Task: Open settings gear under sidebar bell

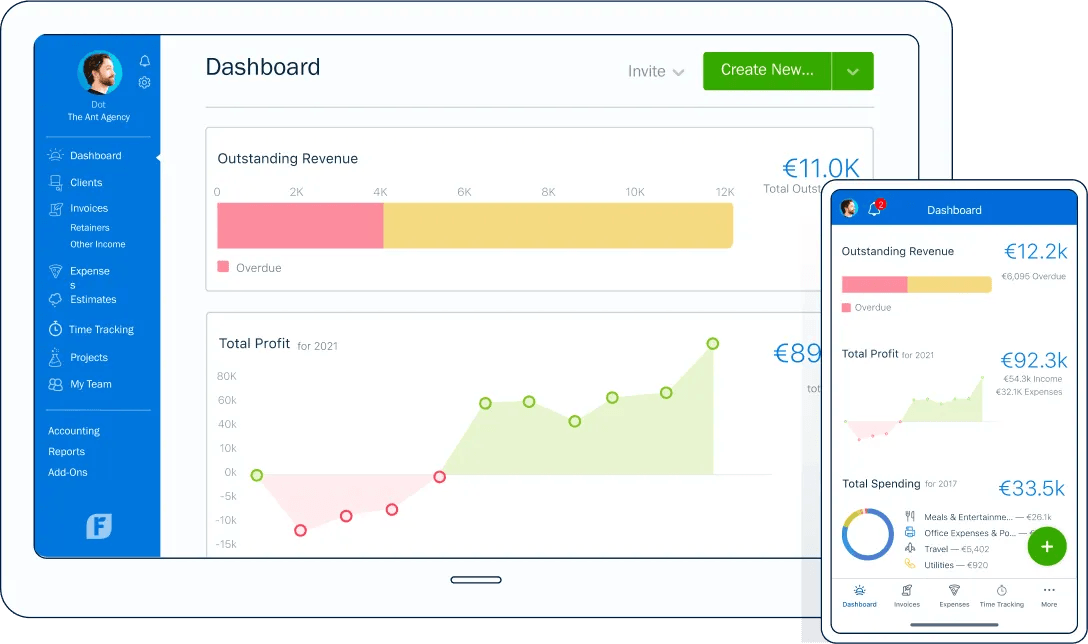Action: click(144, 83)
